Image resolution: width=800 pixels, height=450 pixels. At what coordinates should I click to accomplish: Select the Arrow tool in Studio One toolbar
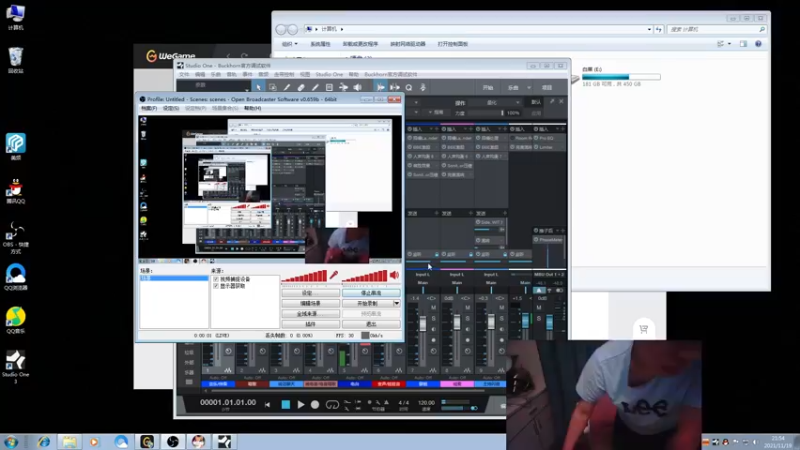(x=259, y=87)
